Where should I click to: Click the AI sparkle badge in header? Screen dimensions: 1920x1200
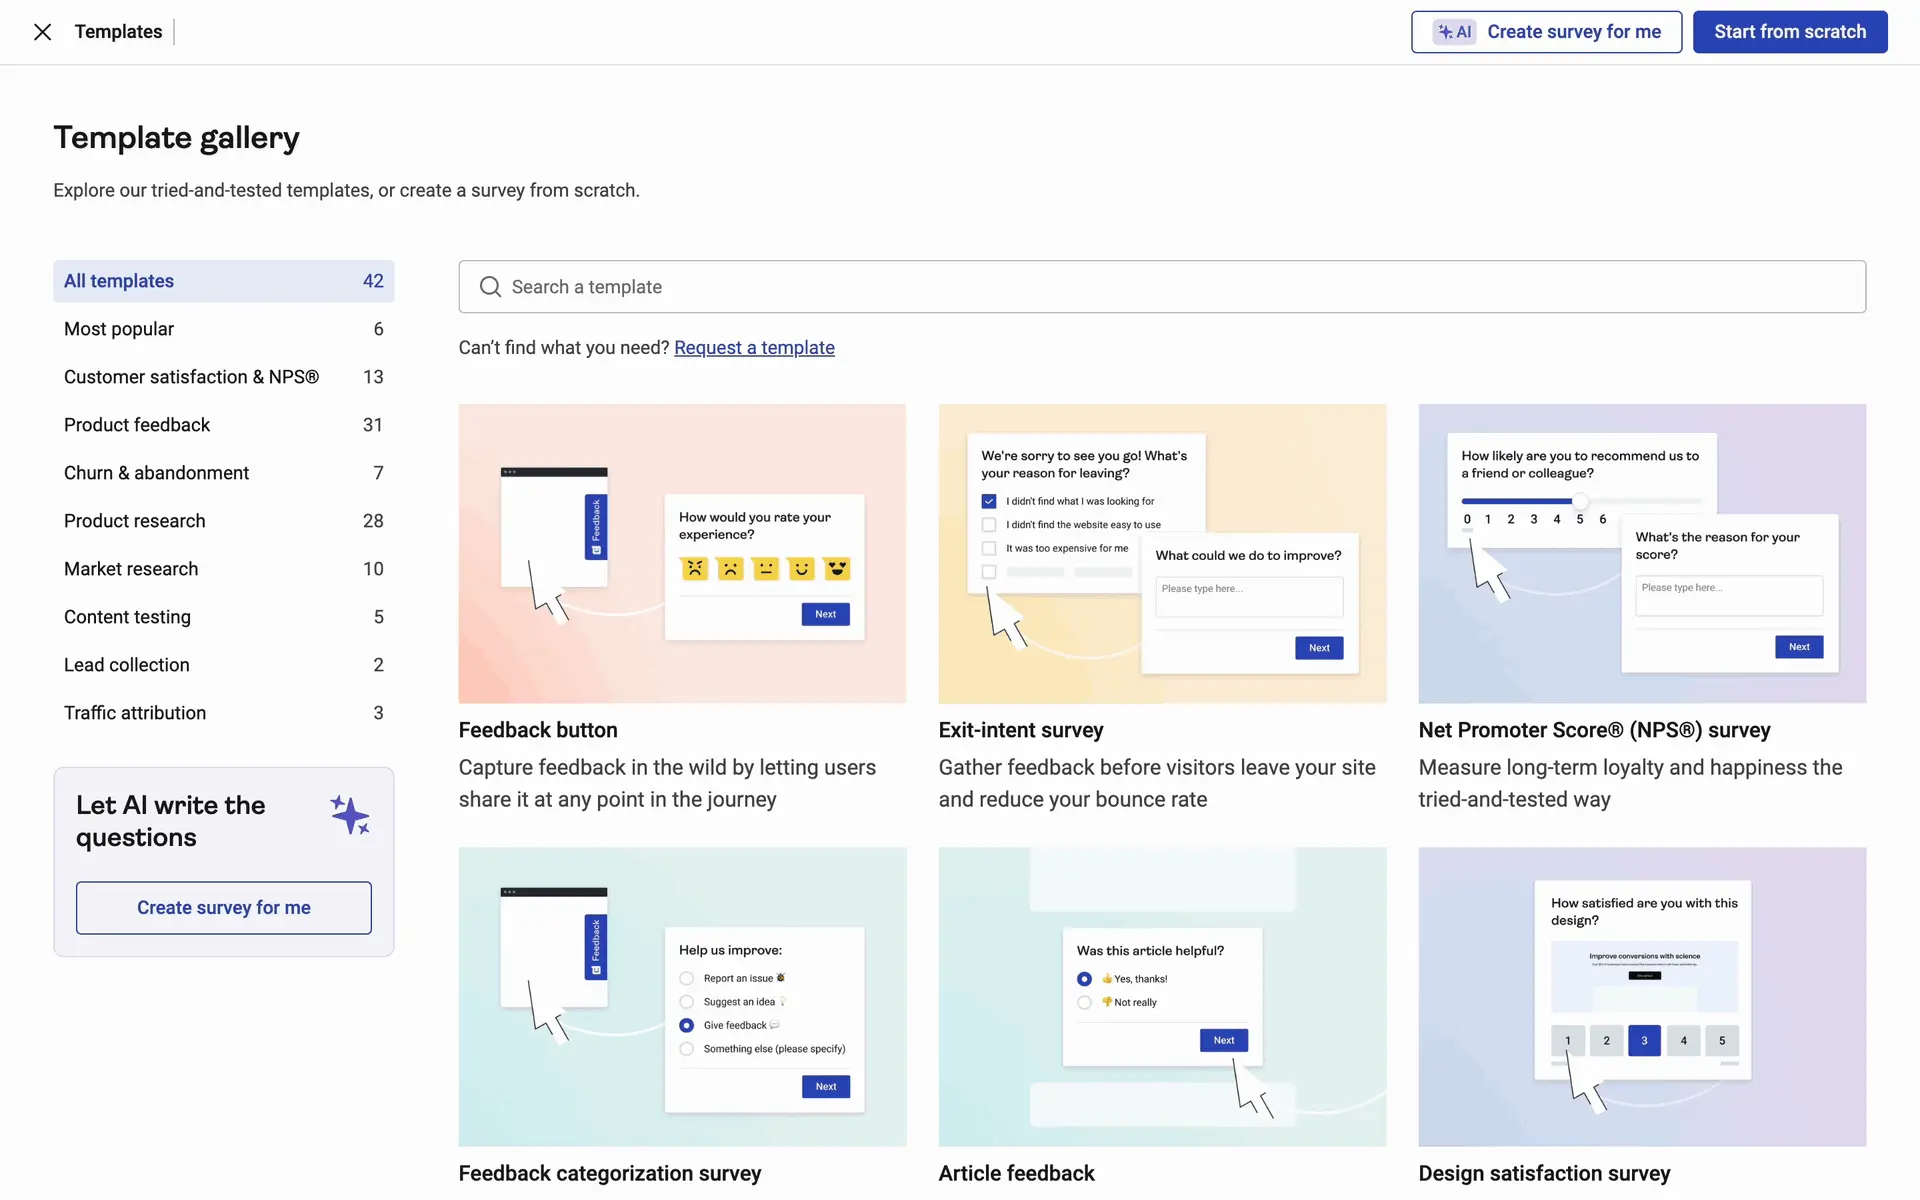click(1454, 32)
